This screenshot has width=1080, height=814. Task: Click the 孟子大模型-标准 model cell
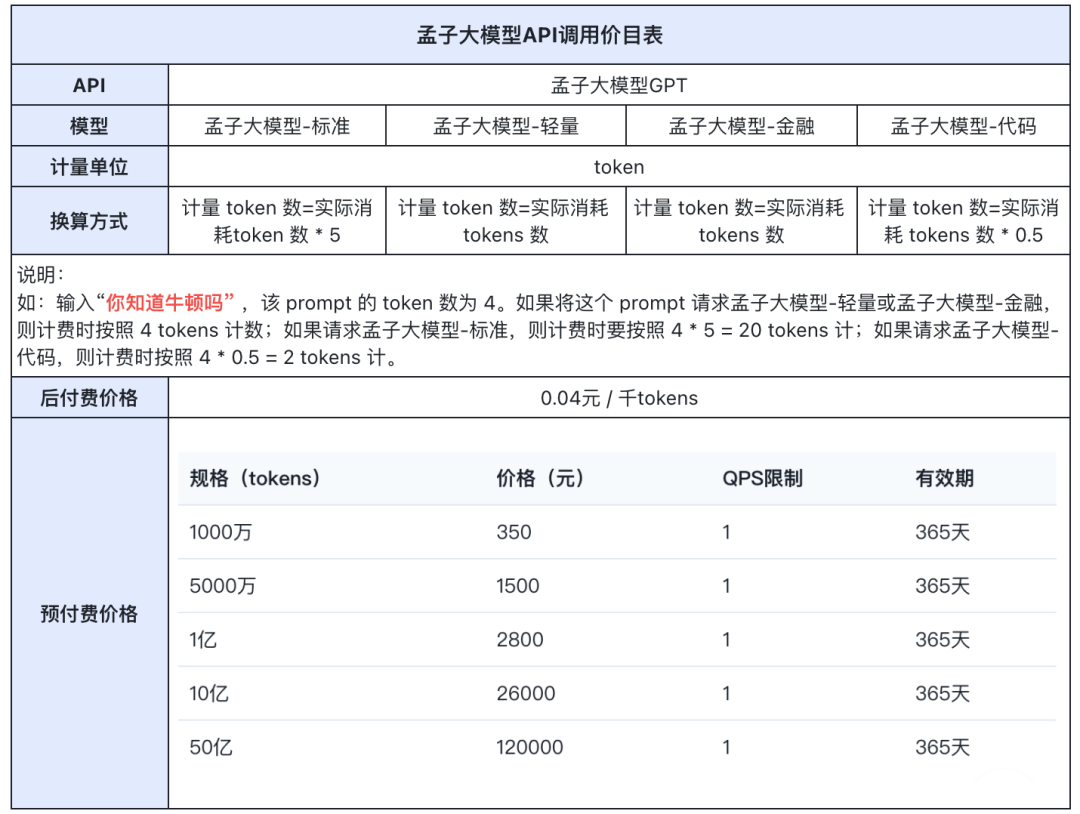(277, 125)
